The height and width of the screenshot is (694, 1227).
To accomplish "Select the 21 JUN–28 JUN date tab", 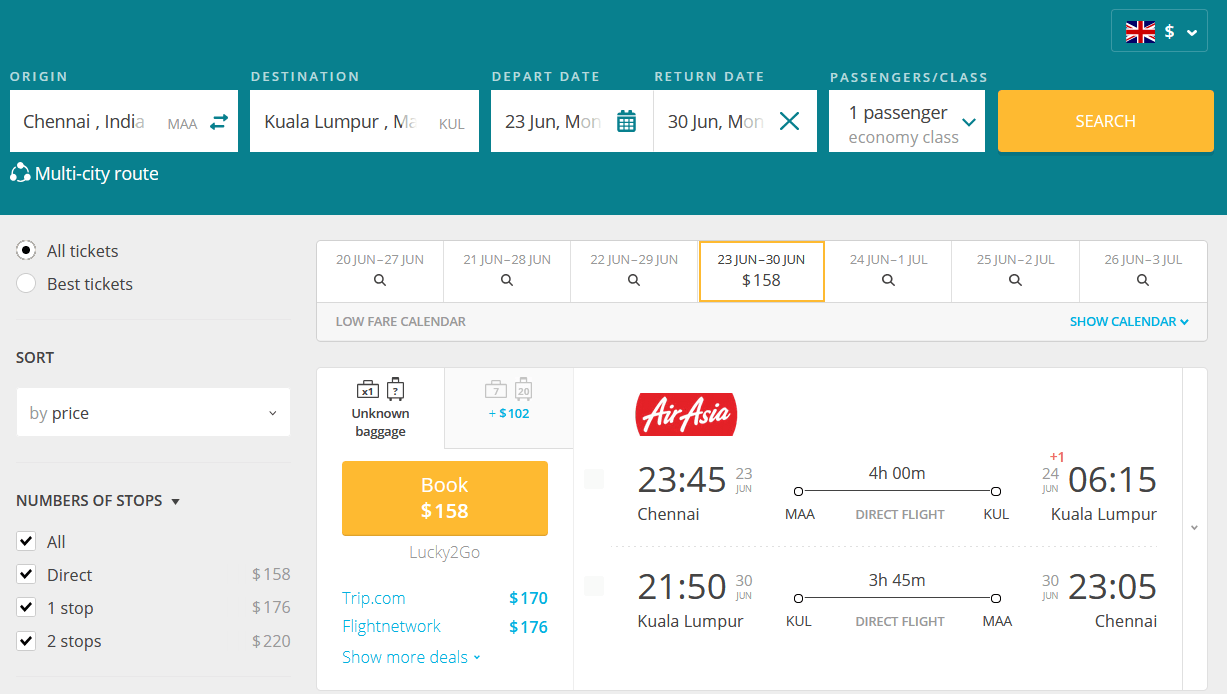I will 507,271.
